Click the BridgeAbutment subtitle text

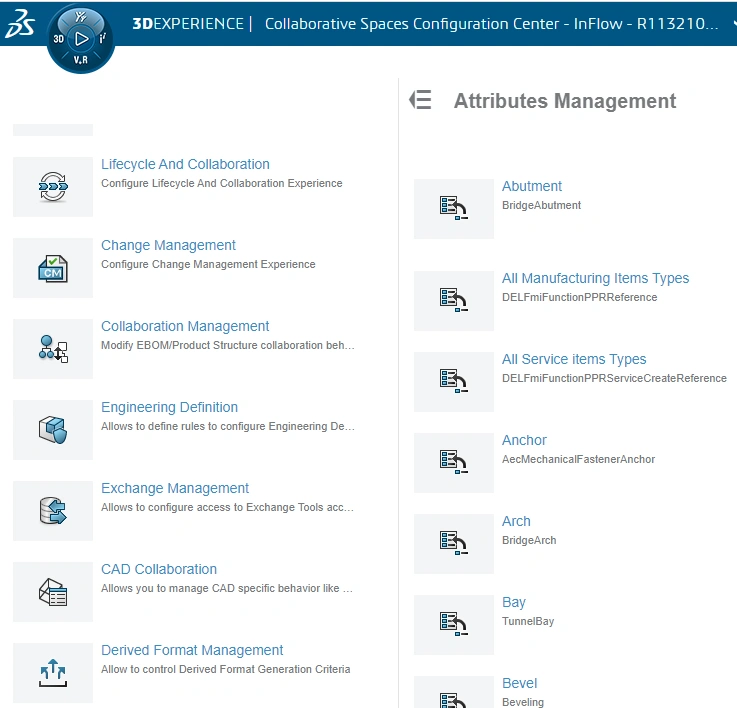pyautogui.click(x=541, y=205)
